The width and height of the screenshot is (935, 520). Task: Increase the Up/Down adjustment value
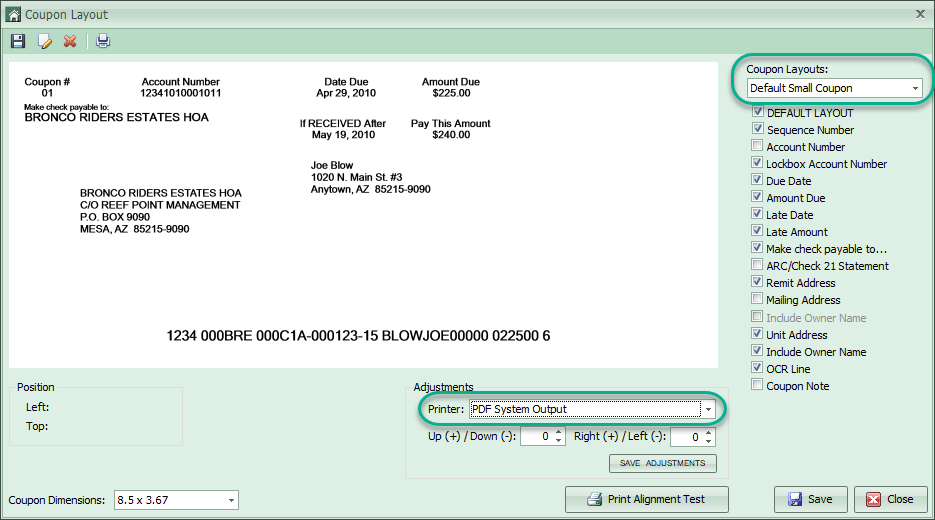click(x=559, y=432)
